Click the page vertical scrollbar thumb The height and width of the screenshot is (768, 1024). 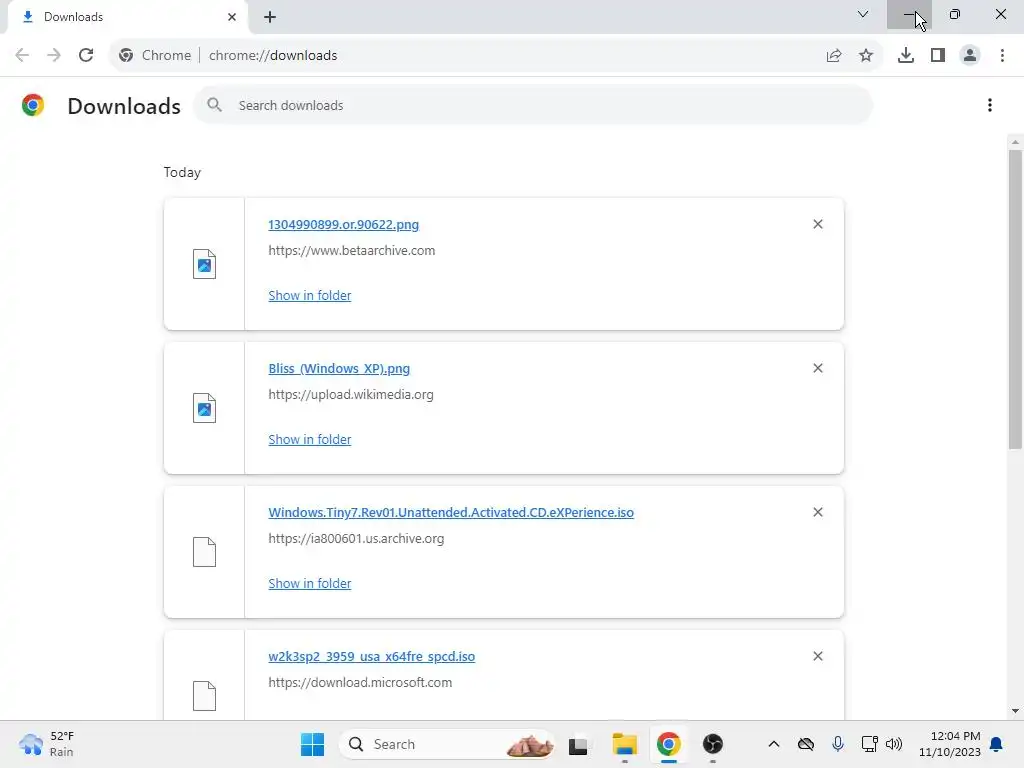[x=1015, y=299]
